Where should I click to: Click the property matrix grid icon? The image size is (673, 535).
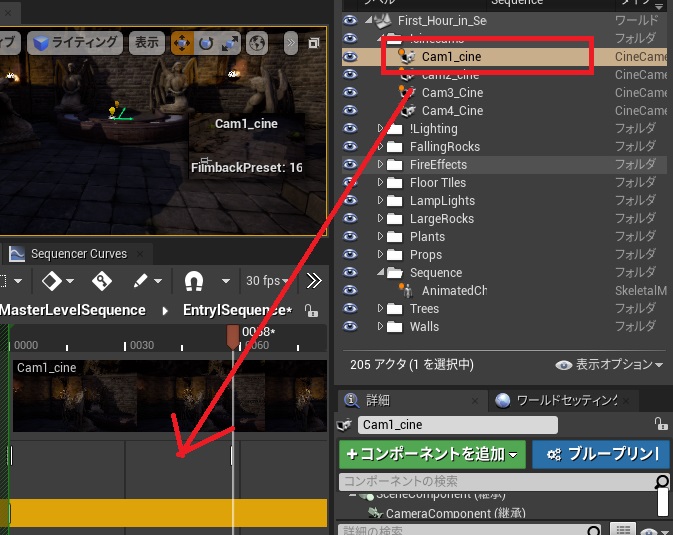(623, 529)
